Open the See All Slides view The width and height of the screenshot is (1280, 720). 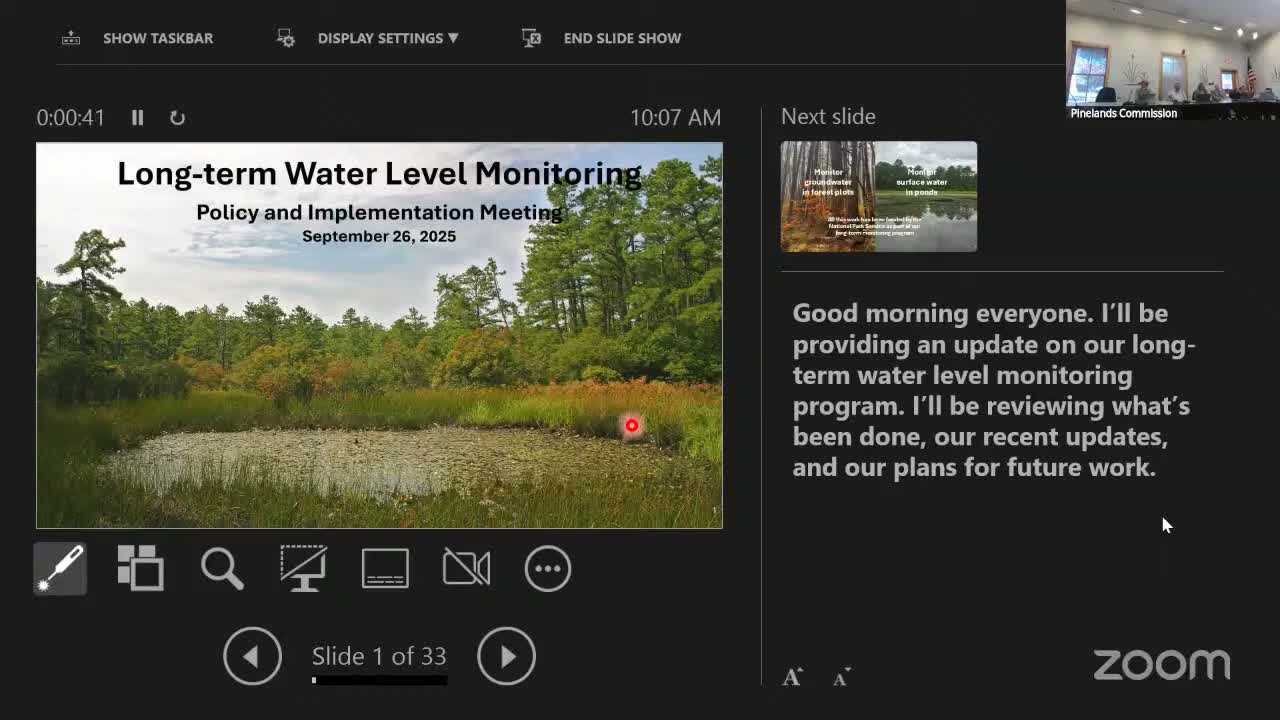(x=140, y=568)
